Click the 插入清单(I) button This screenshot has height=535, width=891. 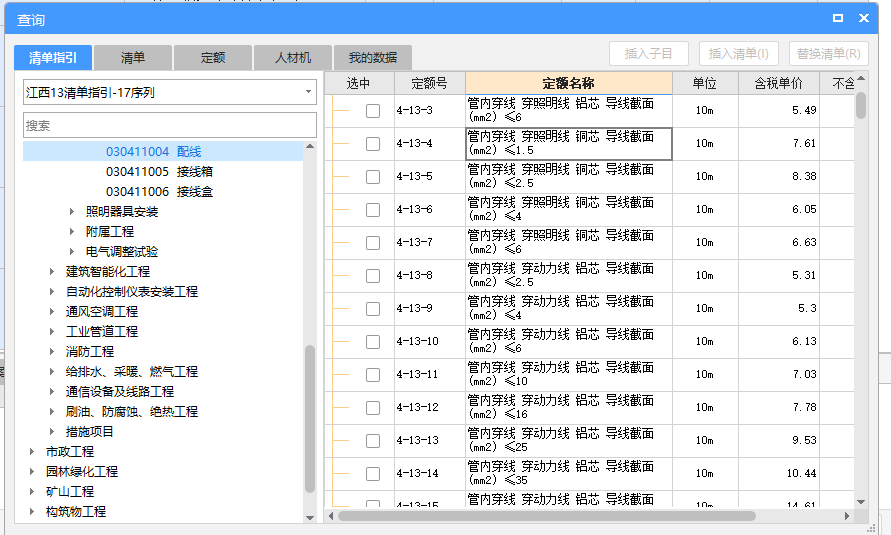coord(739,54)
